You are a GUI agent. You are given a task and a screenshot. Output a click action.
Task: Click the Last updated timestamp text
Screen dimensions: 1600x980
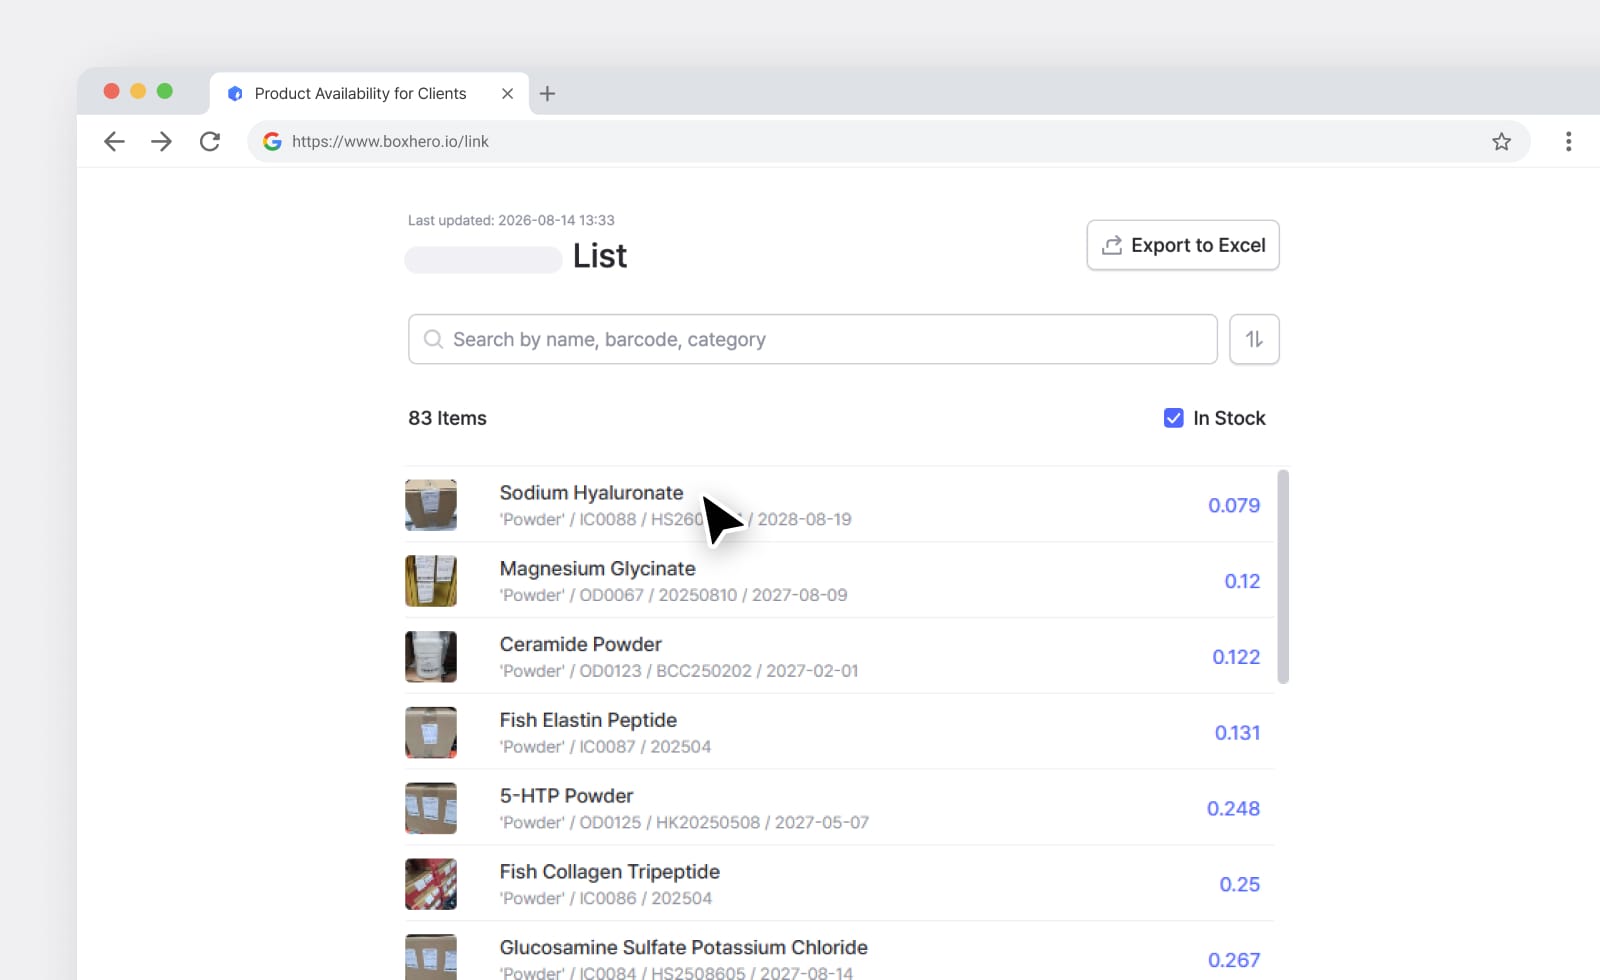(511, 220)
